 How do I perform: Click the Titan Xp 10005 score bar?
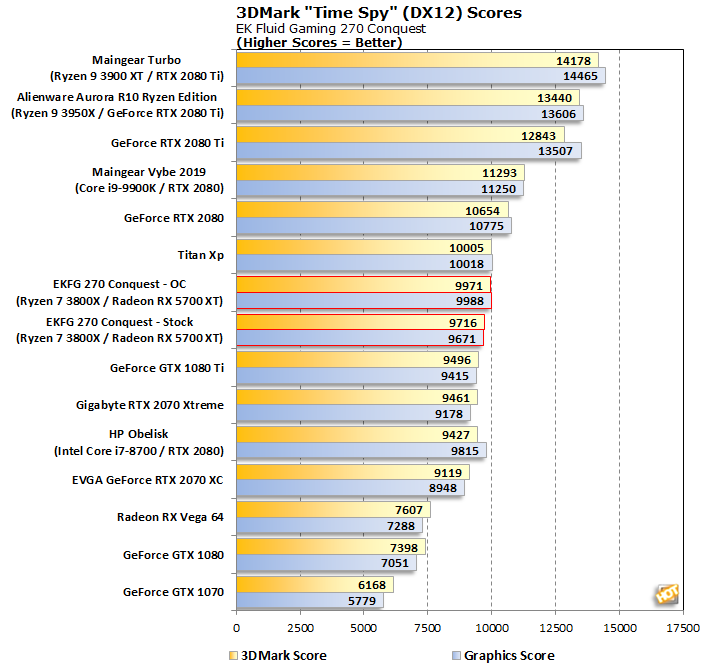pos(364,248)
